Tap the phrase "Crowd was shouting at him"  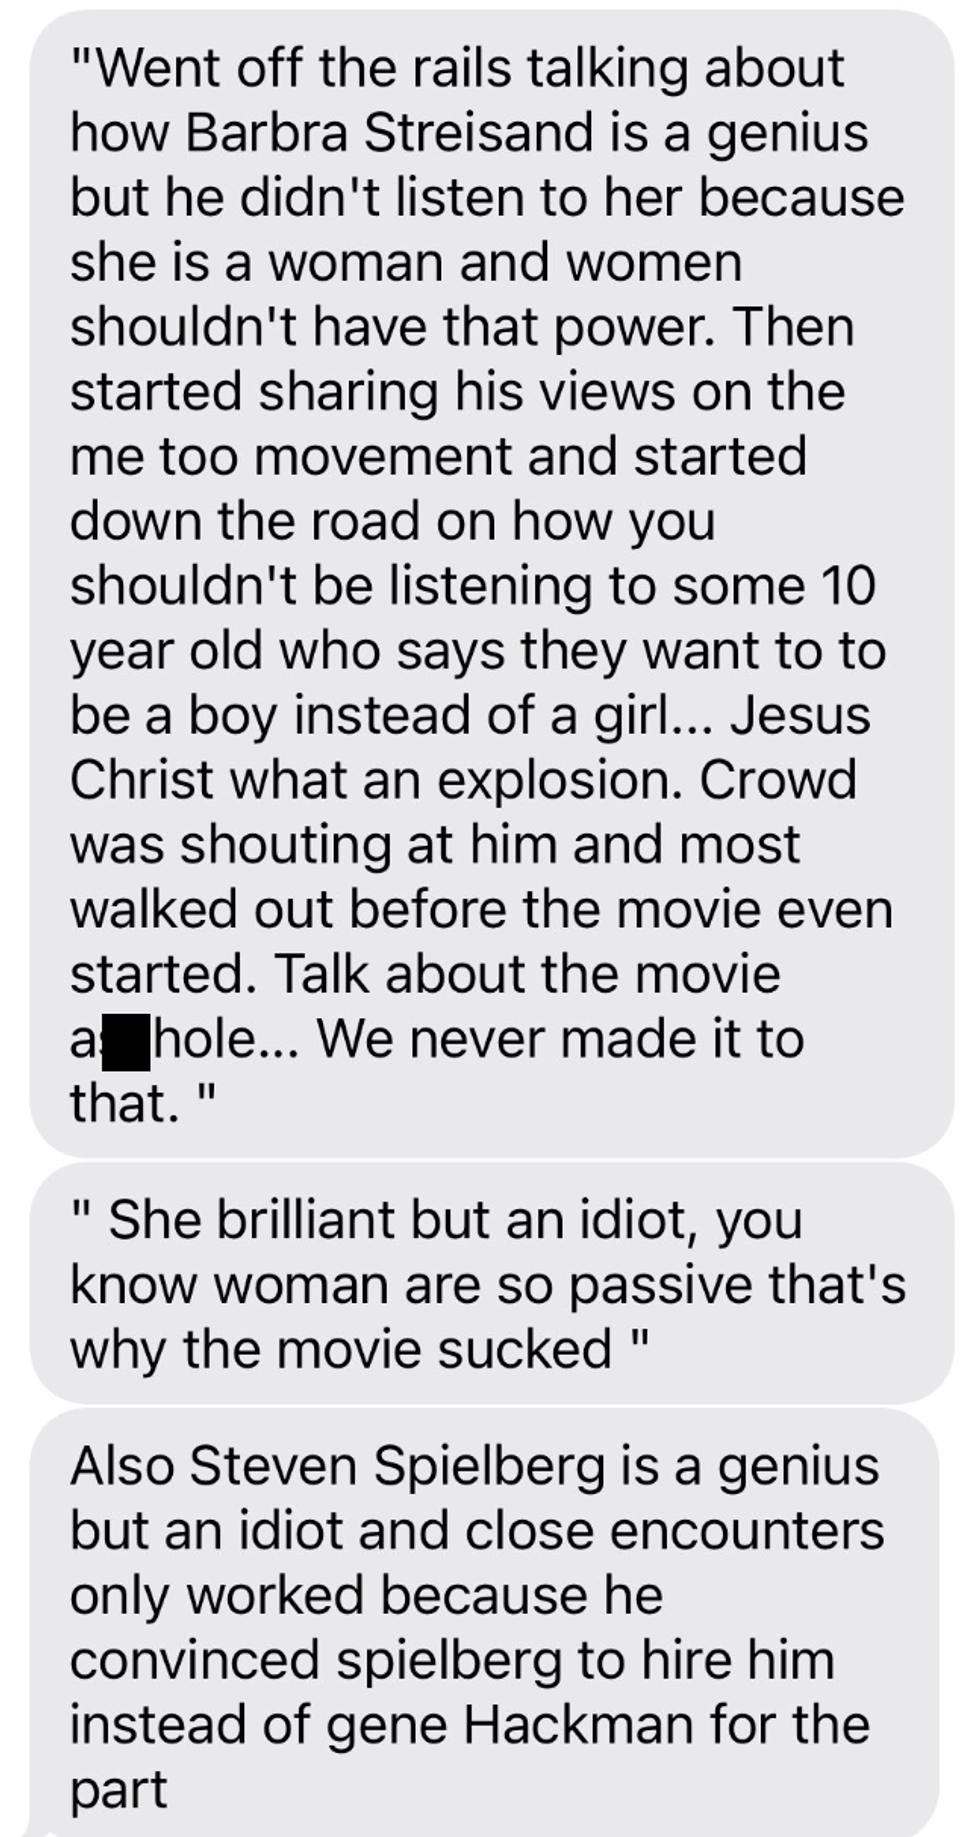pyautogui.click(x=463, y=812)
